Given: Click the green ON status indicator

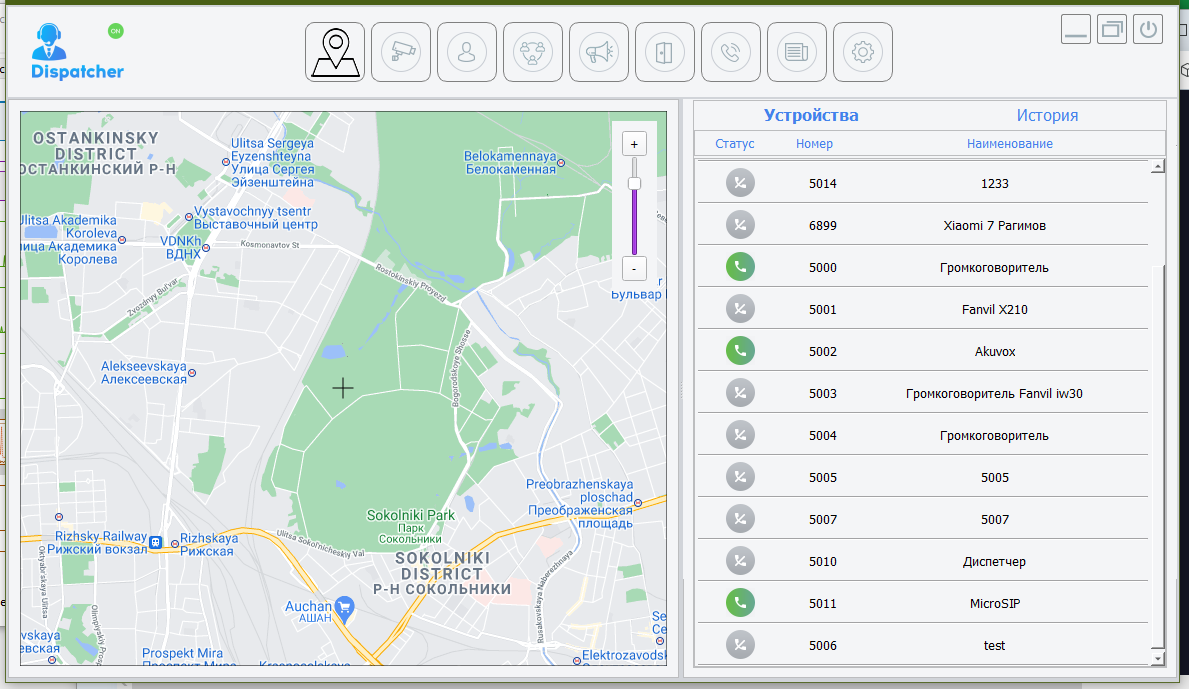Looking at the screenshot, I should pyautogui.click(x=115, y=31).
